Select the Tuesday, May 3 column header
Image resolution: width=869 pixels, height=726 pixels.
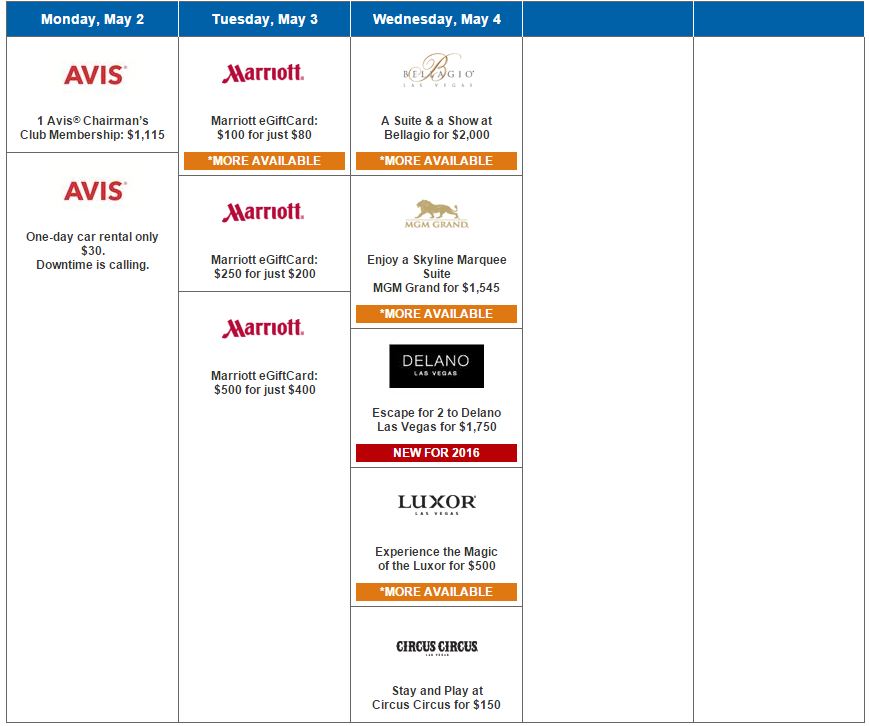(x=264, y=20)
